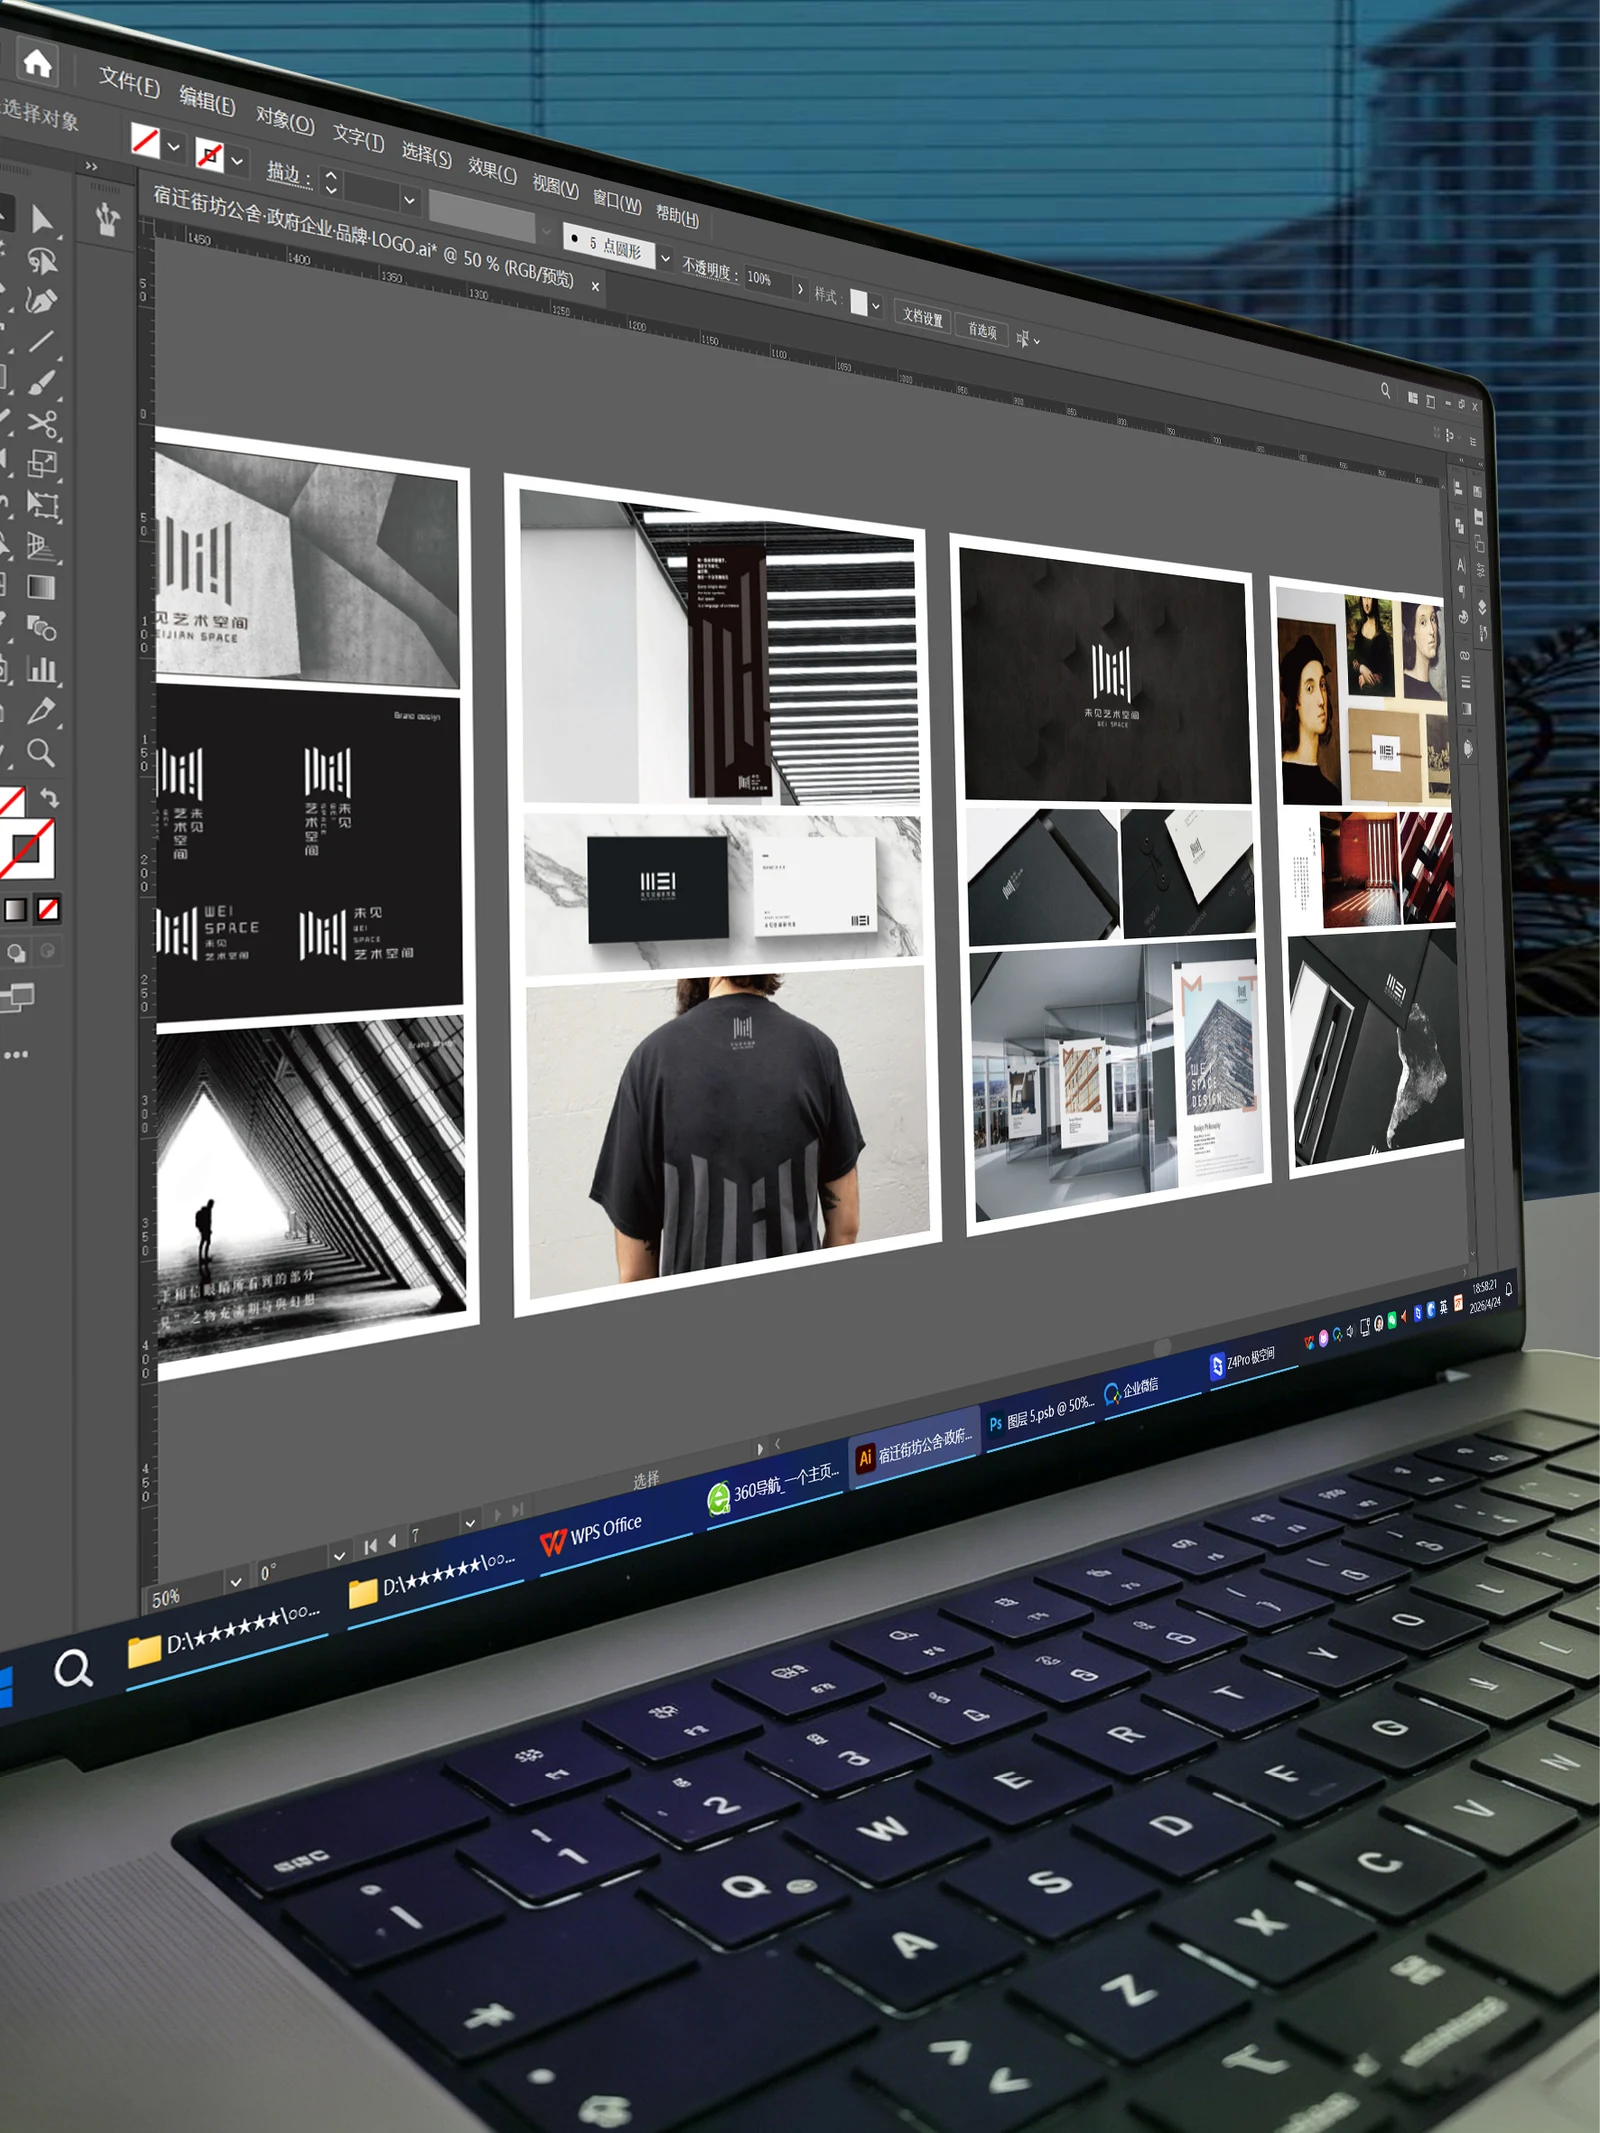
Task: Open the Layers panel icon in right dock
Action: 1481,607
